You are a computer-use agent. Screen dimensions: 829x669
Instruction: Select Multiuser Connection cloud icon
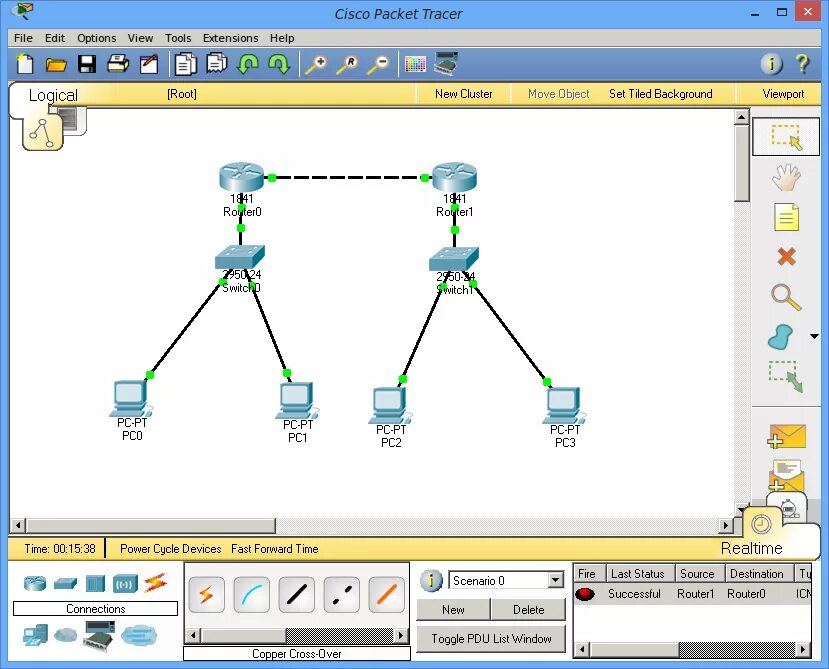pos(139,635)
